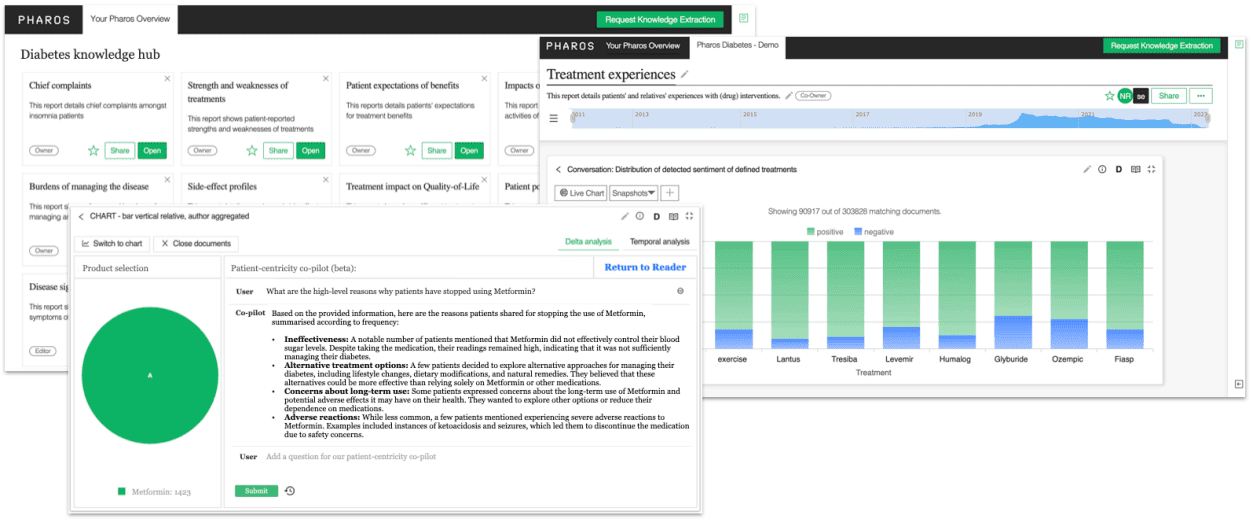
Task: Add a new snapshot with plus button
Action: tap(670, 193)
